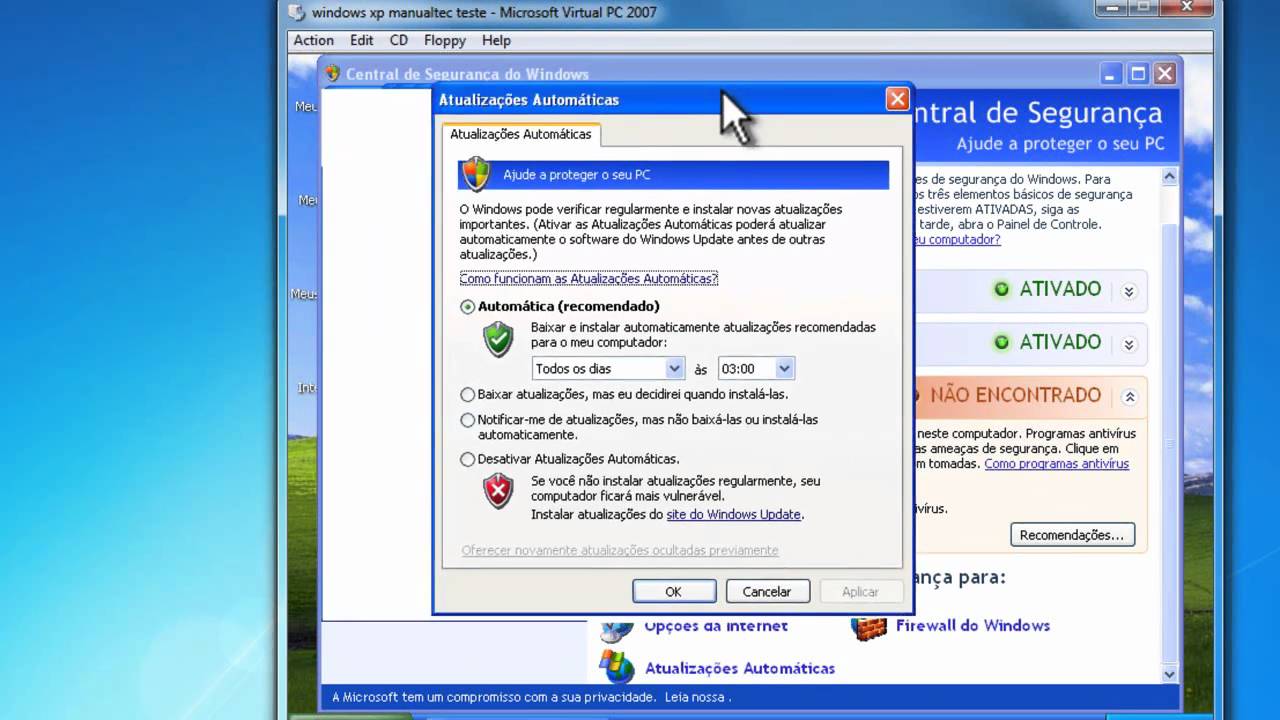Select Desativar Atualizações Automáticas radio button
The image size is (1280, 720).
coord(467,460)
